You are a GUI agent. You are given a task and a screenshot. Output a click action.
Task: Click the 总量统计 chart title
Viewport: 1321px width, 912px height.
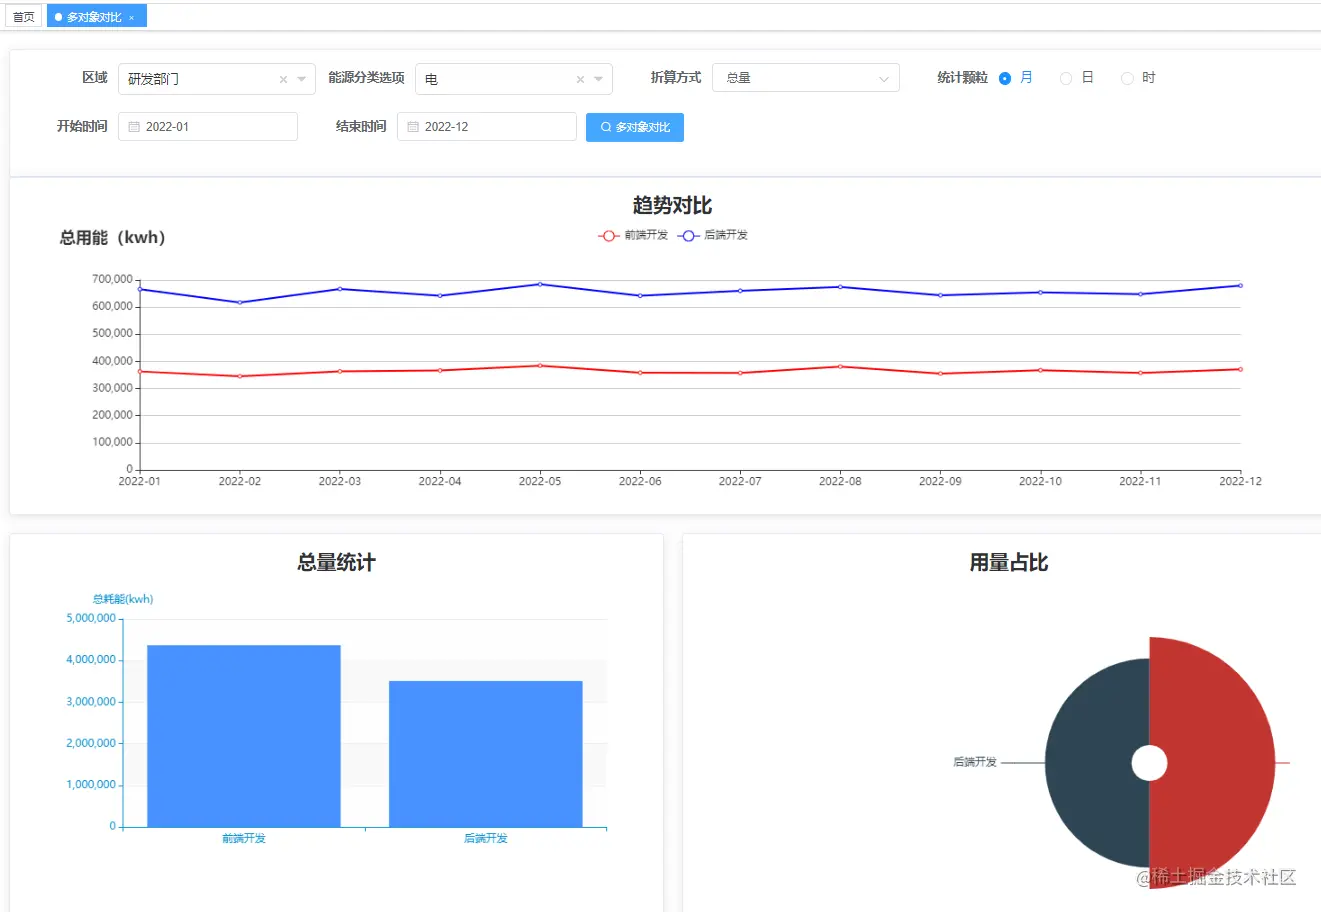point(336,563)
